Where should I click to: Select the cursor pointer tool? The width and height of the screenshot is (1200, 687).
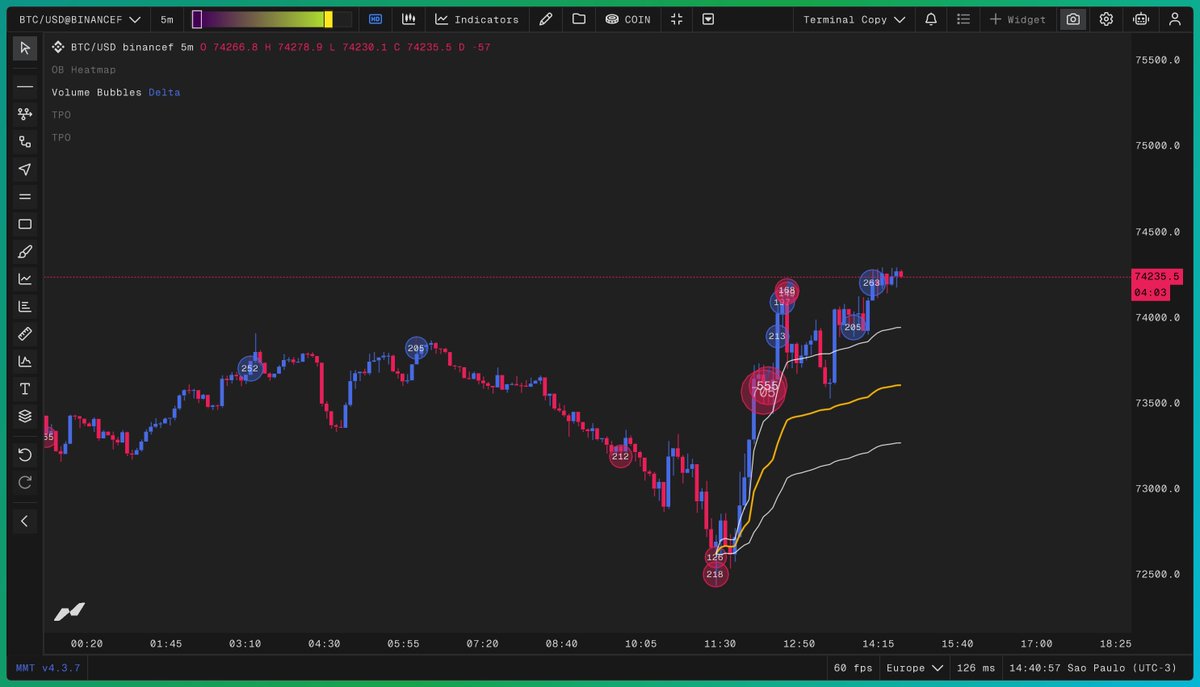click(x=25, y=48)
